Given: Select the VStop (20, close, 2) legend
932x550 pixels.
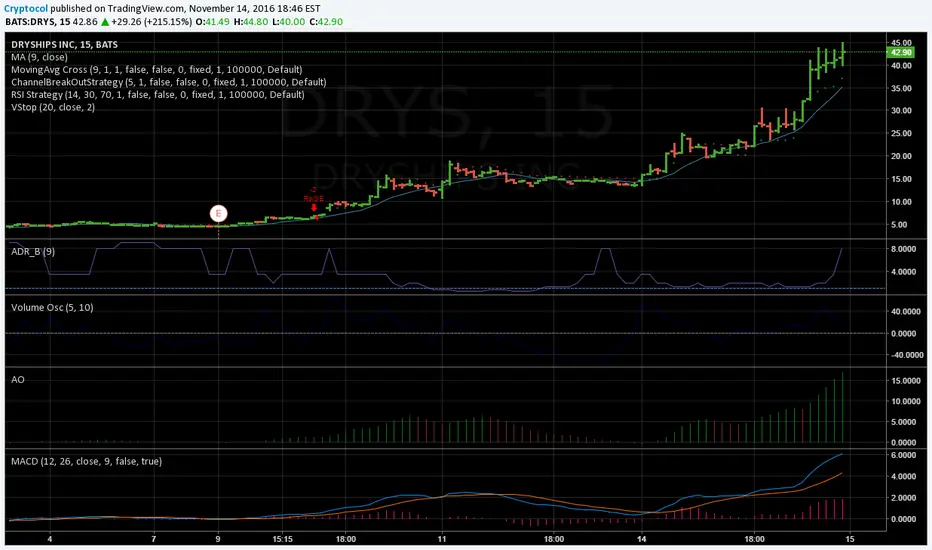Looking at the screenshot, I should coord(53,107).
